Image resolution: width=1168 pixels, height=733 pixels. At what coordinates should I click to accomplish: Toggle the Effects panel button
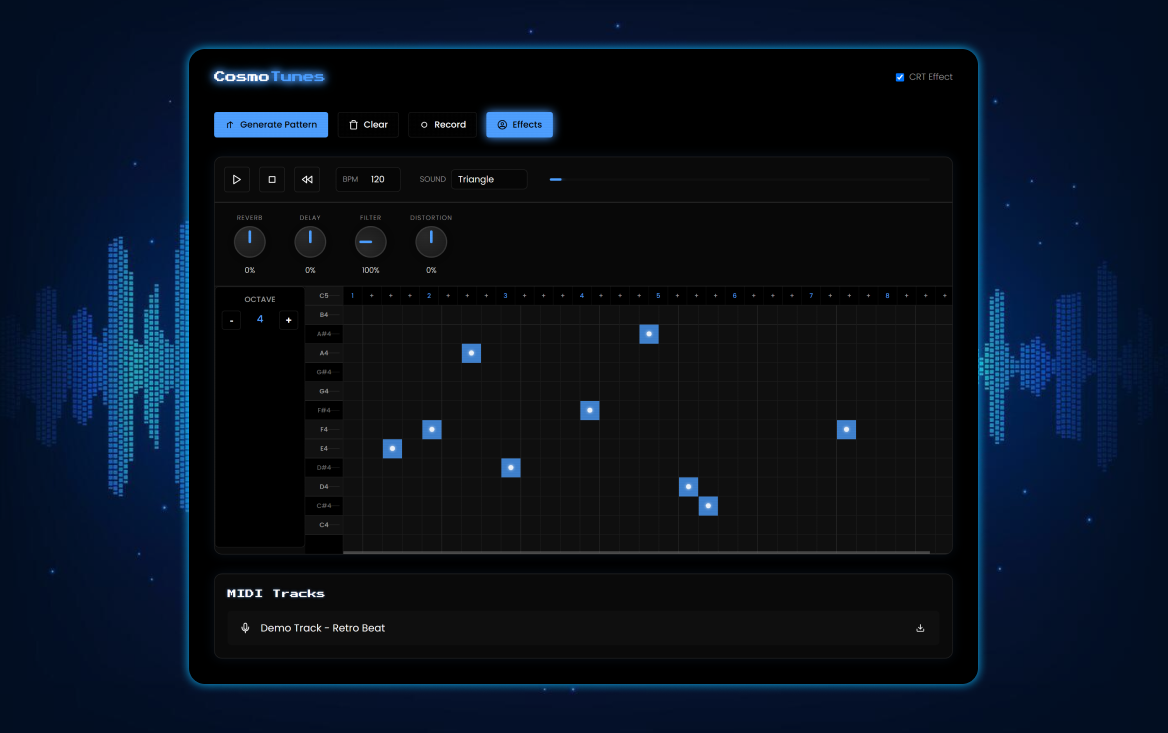pos(519,125)
